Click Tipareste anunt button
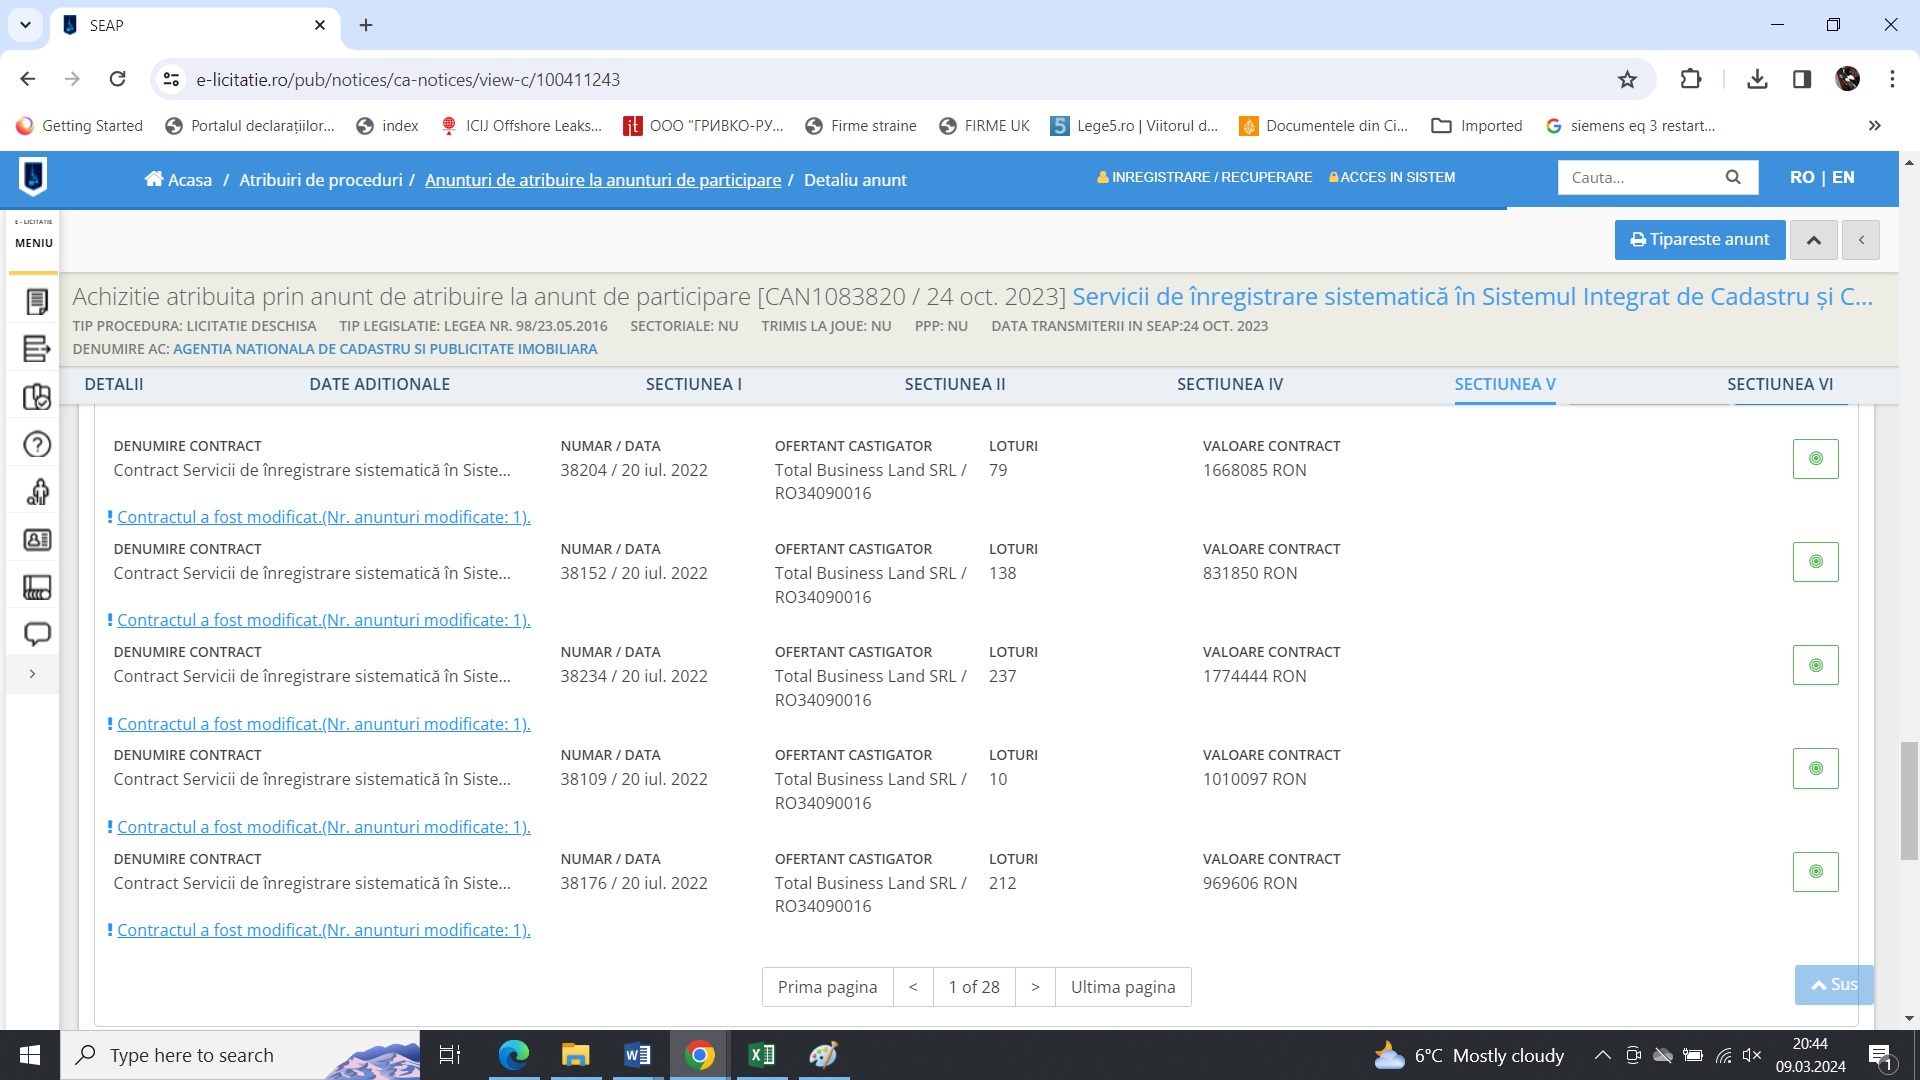This screenshot has height=1080, width=1920. (x=1699, y=240)
